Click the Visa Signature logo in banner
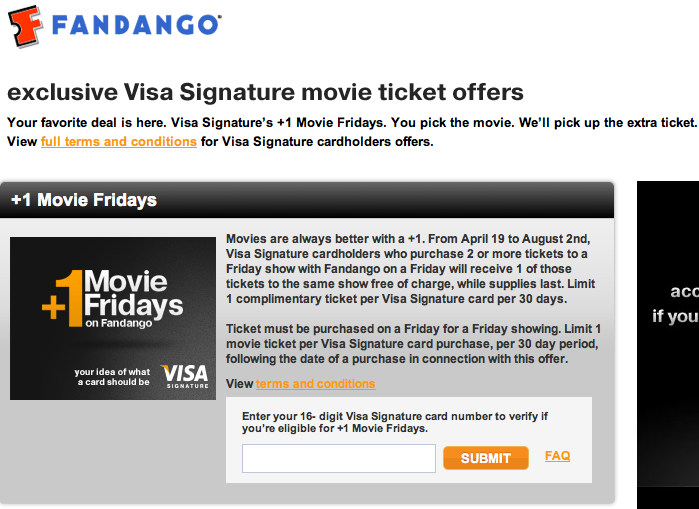The height and width of the screenshot is (509, 699). pyautogui.click(x=185, y=377)
